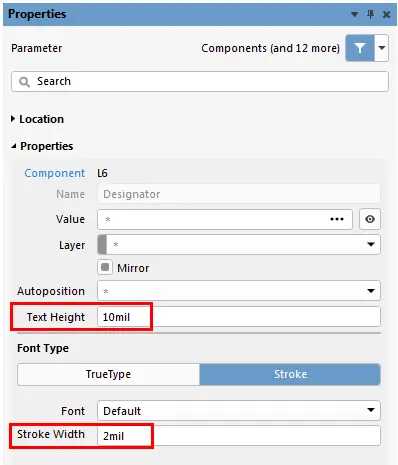Select the Stroke font type

(x=290, y=374)
